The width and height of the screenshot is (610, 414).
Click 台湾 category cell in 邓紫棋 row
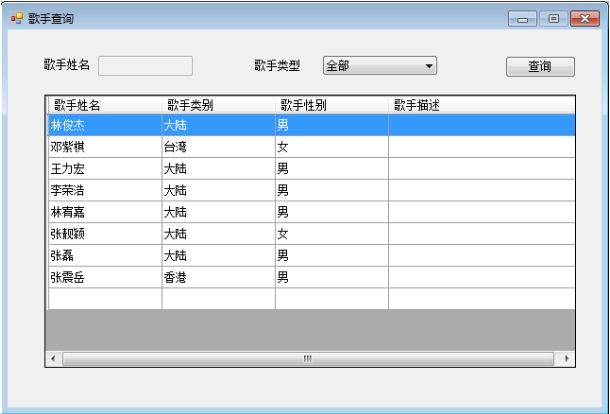pos(219,147)
